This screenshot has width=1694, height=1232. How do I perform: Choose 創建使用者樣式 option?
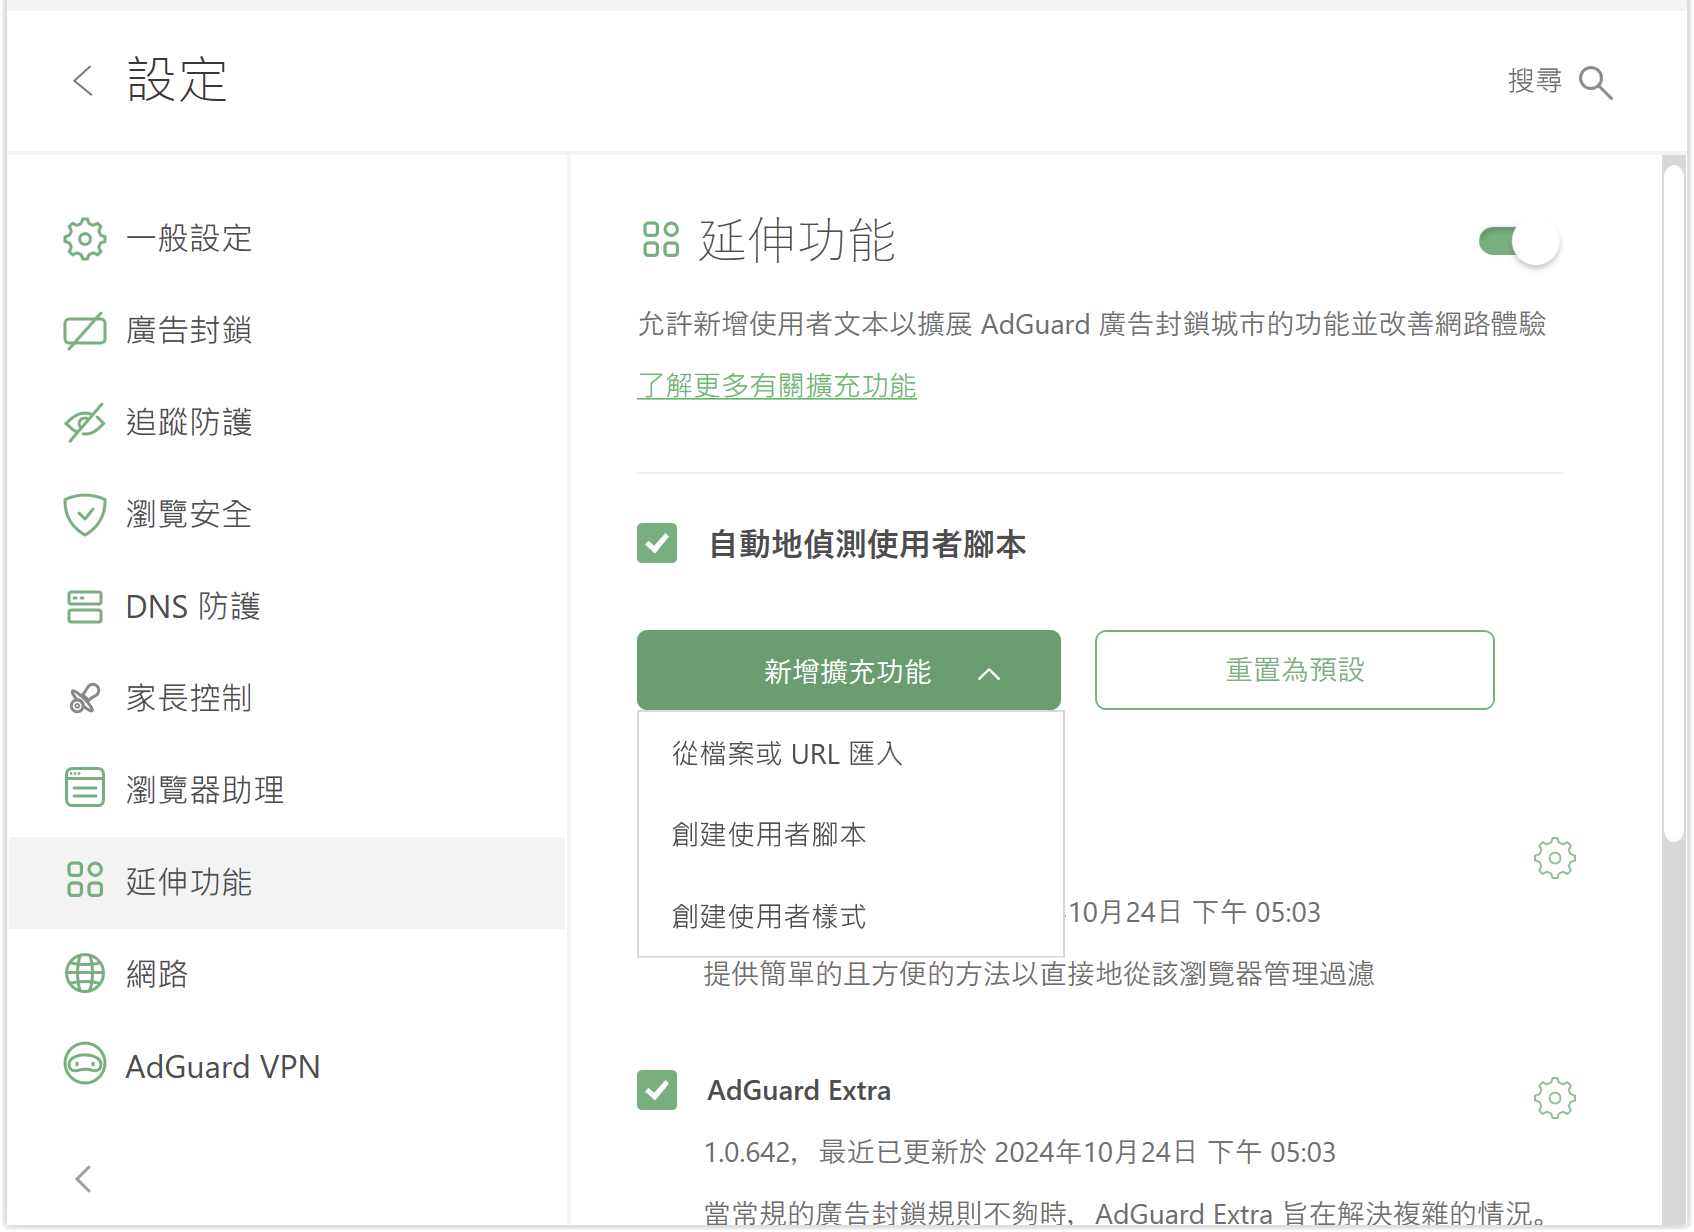click(851, 916)
